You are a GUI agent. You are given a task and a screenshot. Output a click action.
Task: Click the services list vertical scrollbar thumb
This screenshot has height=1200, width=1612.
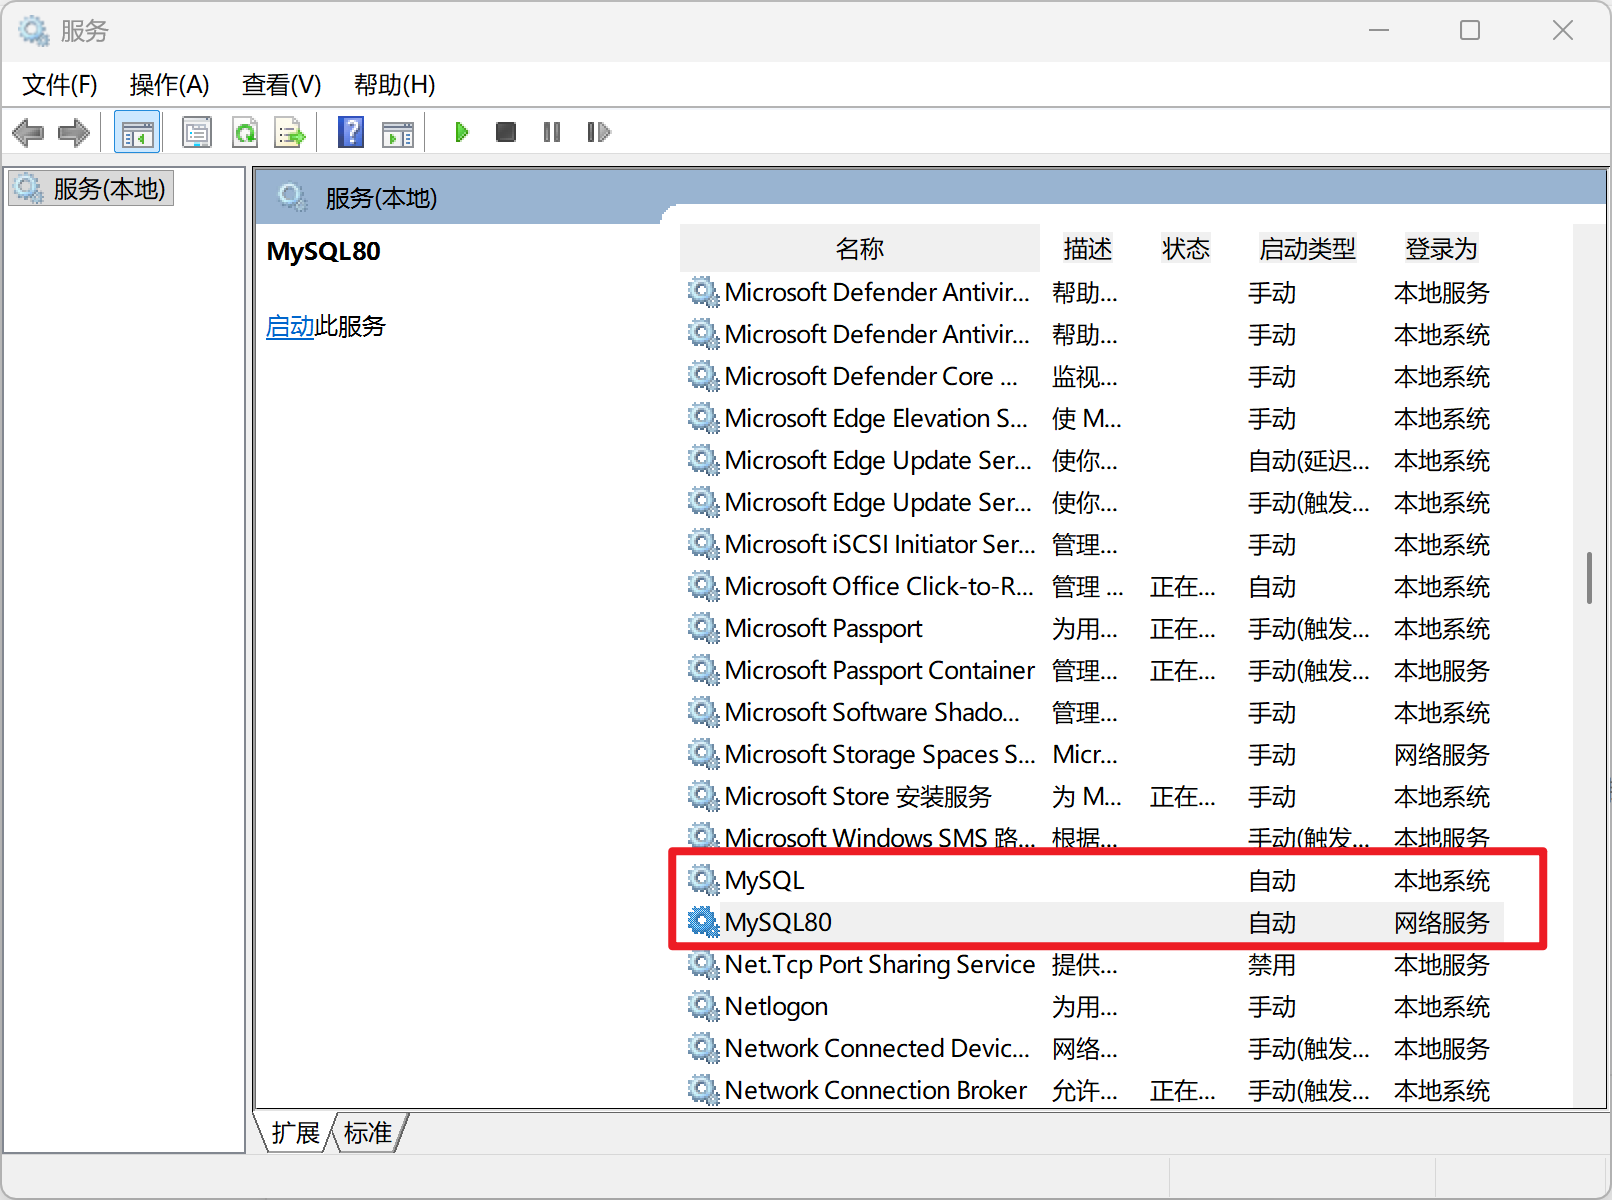click(1589, 577)
